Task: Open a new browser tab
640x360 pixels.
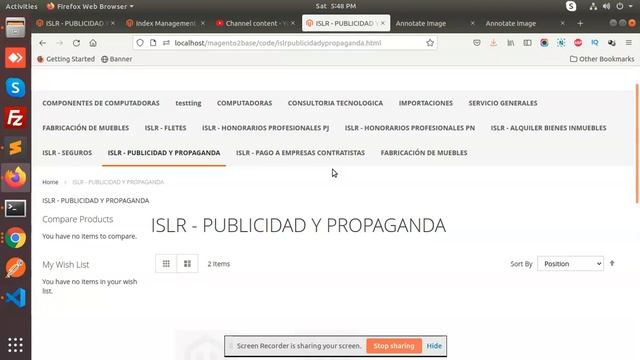Action: tap(580, 23)
